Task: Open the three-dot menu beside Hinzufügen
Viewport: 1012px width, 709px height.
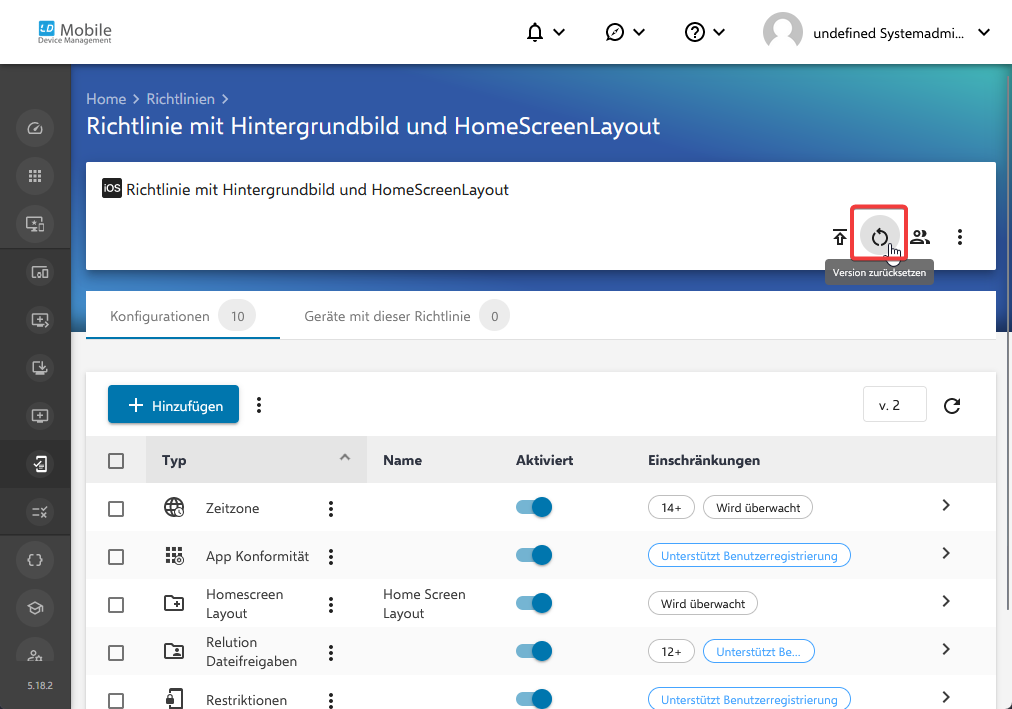Action: click(x=259, y=404)
